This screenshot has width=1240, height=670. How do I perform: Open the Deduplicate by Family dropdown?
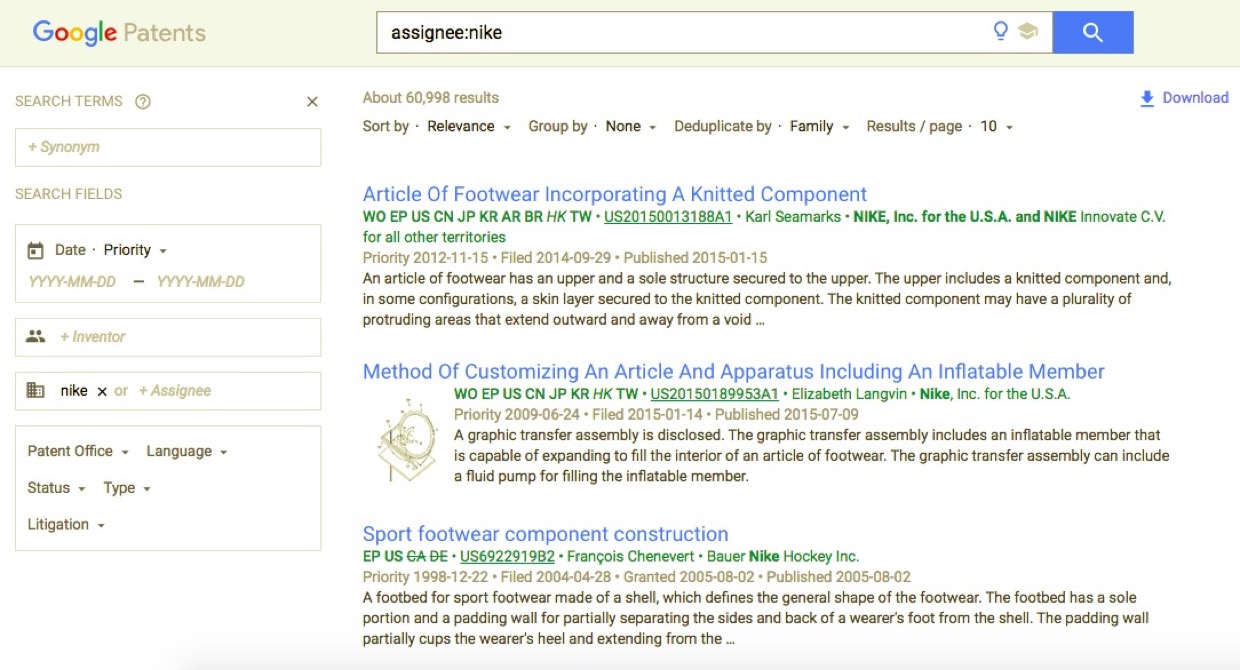pyautogui.click(x=820, y=127)
